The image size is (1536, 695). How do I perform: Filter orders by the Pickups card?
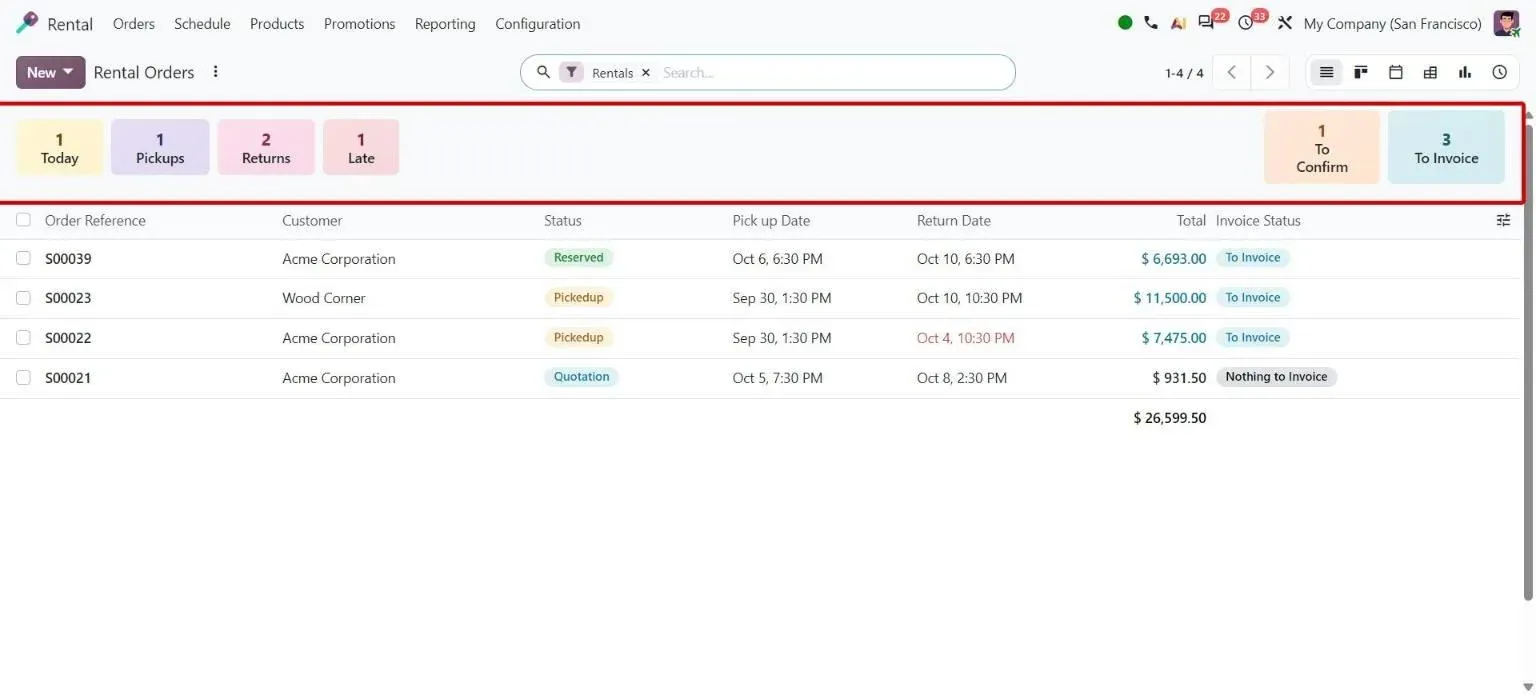[160, 148]
